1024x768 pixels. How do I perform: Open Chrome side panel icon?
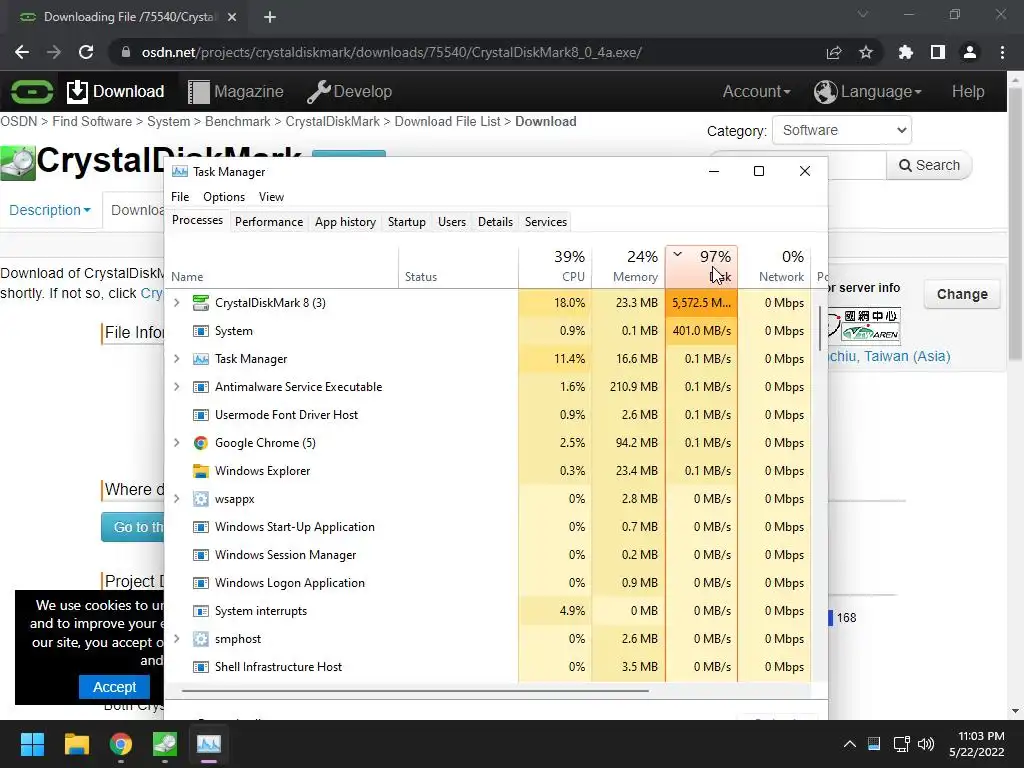pos(938,52)
